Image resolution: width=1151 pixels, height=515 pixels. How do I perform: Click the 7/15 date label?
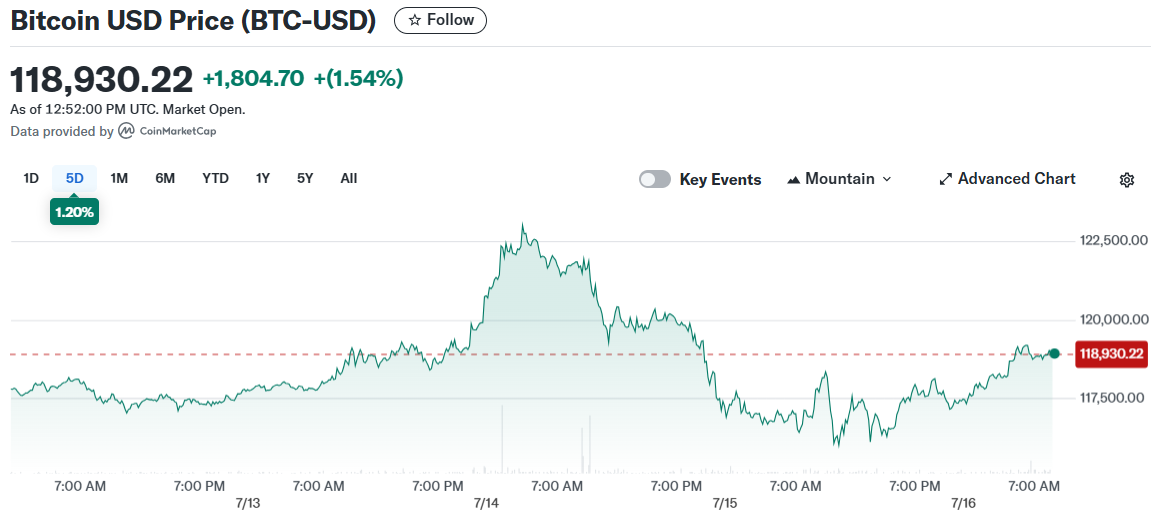click(725, 503)
